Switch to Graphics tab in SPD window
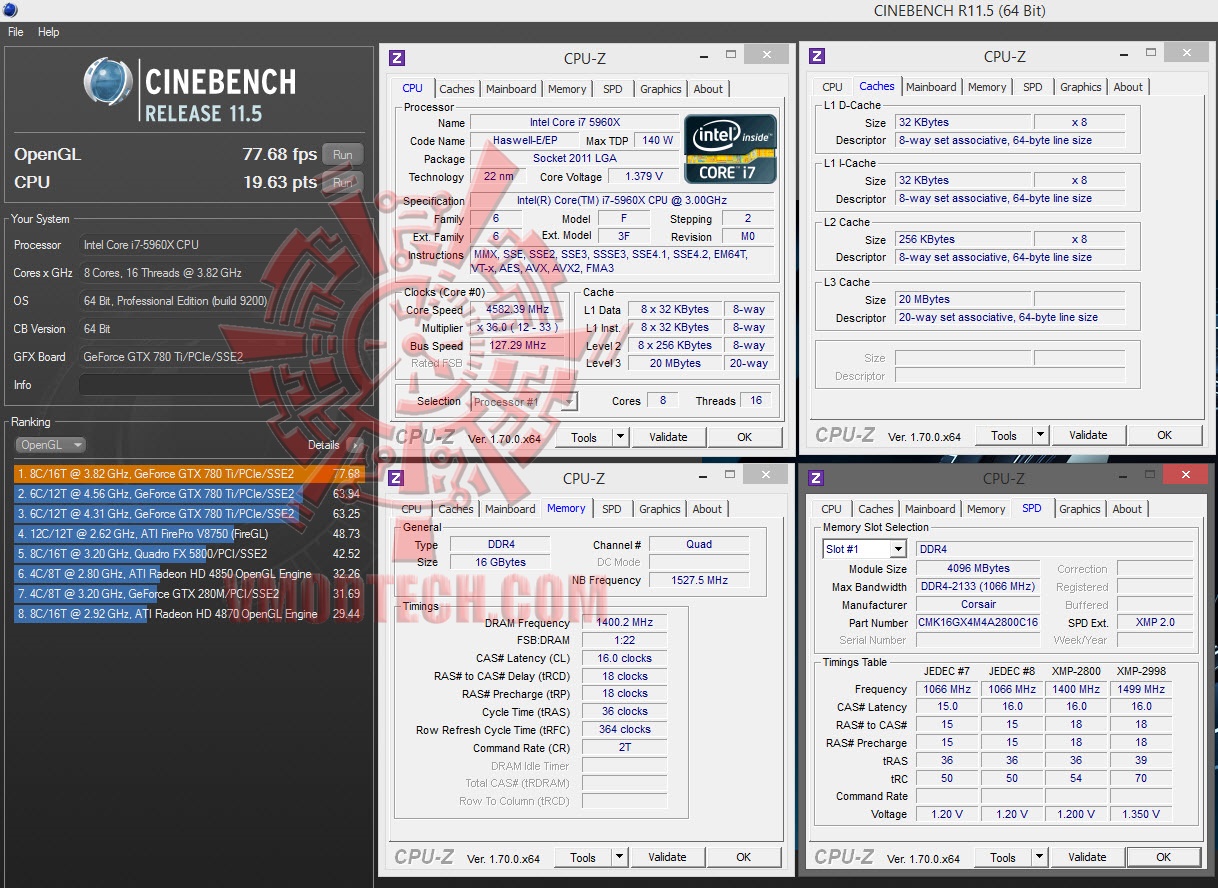This screenshot has width=1218, height=888. coord(1080,509)
